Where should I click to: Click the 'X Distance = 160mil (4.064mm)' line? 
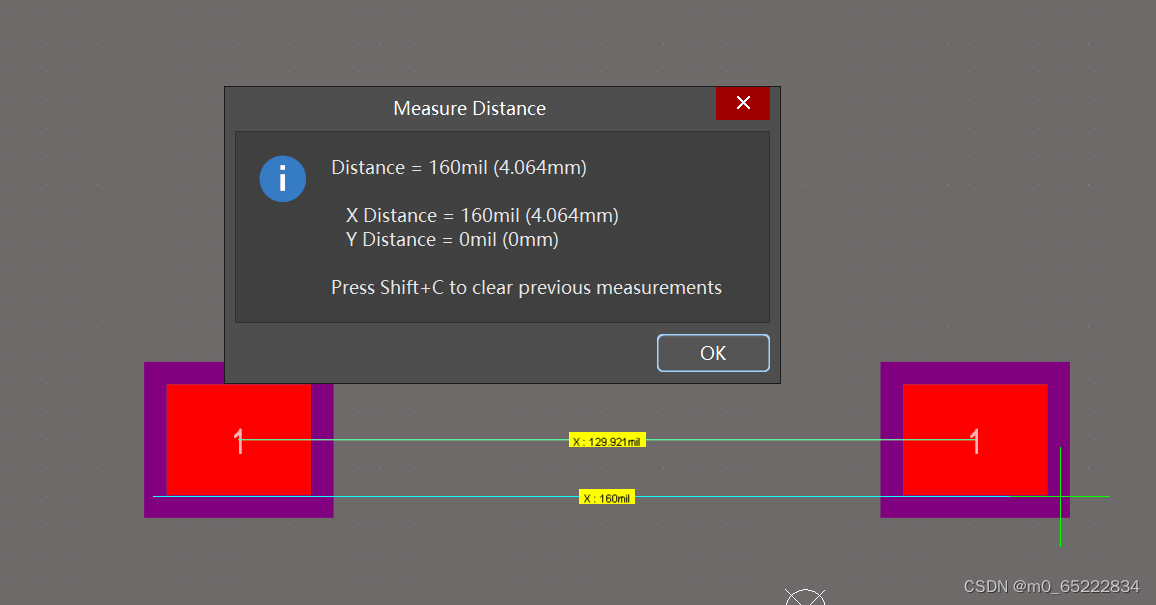click(x=481, y=215)
